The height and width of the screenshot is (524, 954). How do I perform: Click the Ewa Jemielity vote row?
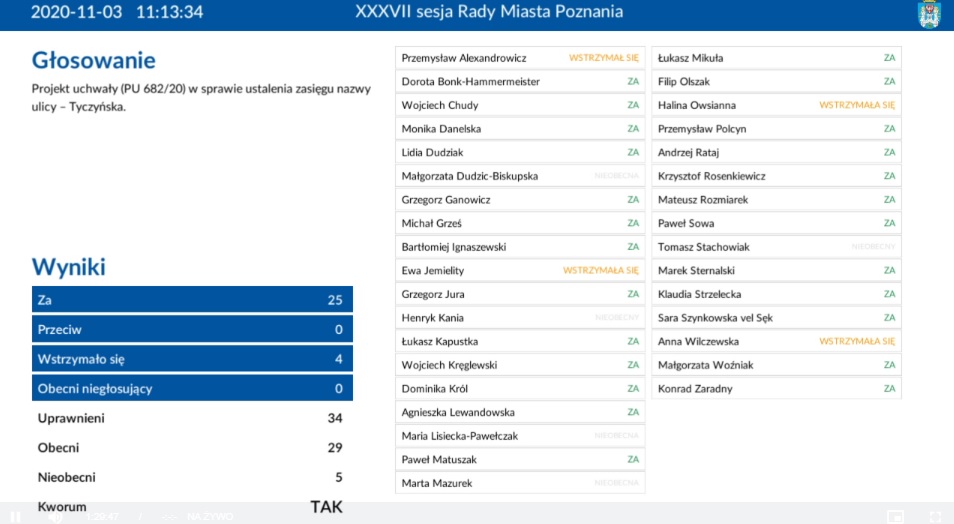click(x=520, y=271)
